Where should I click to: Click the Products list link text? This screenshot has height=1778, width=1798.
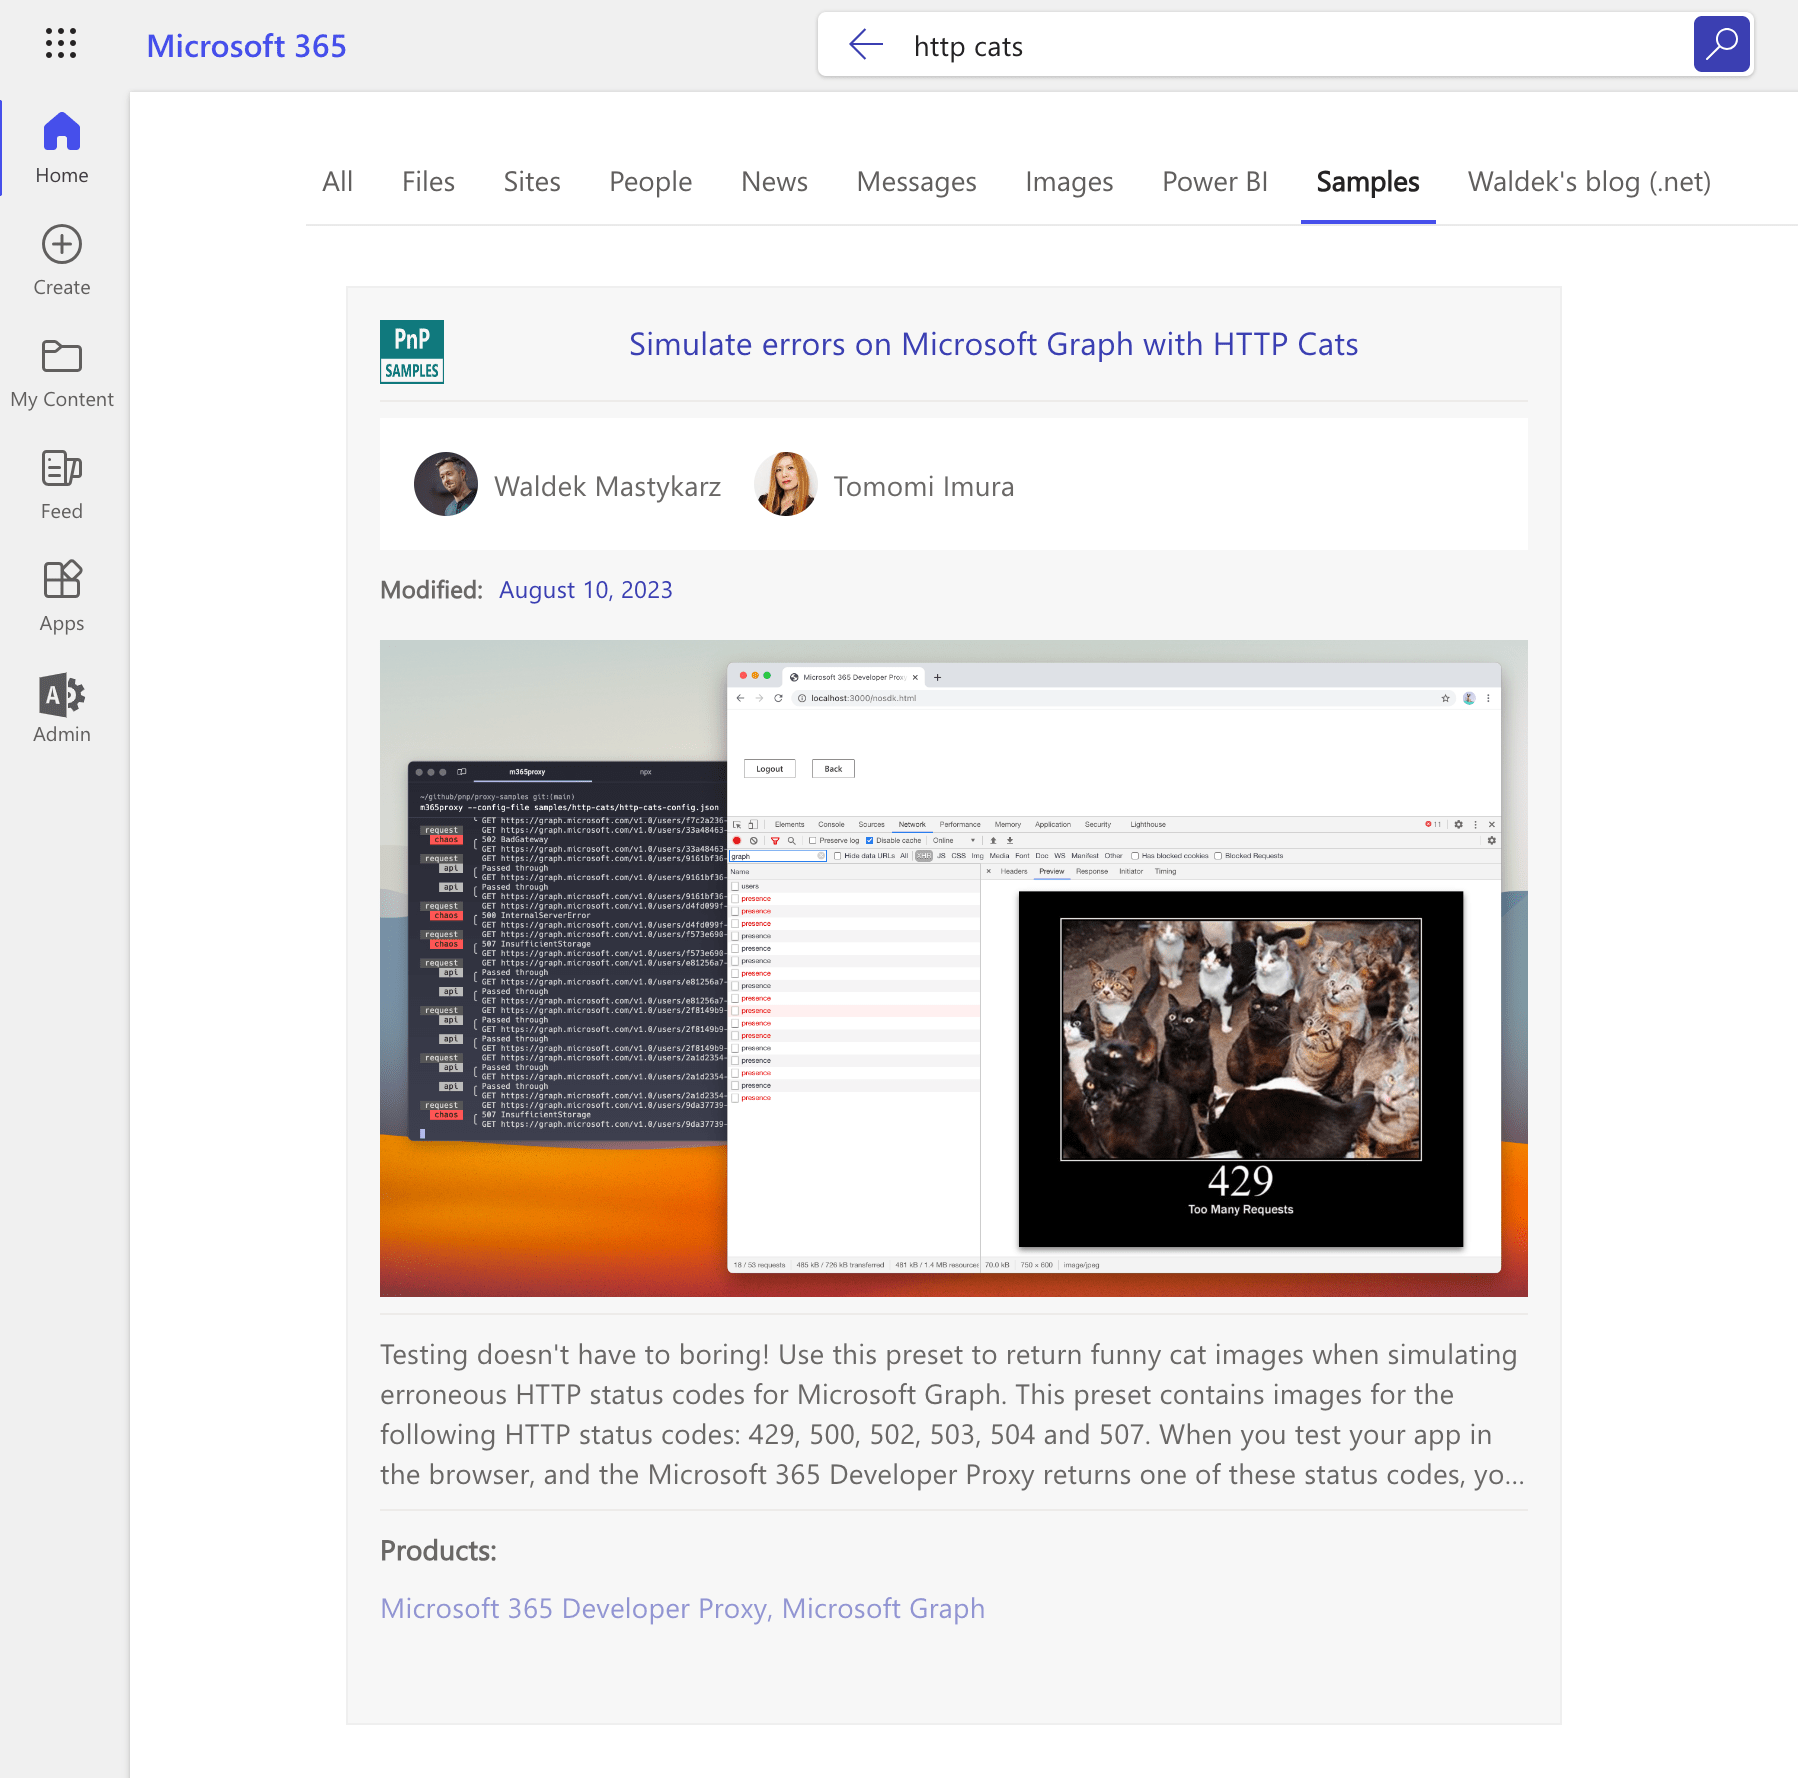point(682,1608)
